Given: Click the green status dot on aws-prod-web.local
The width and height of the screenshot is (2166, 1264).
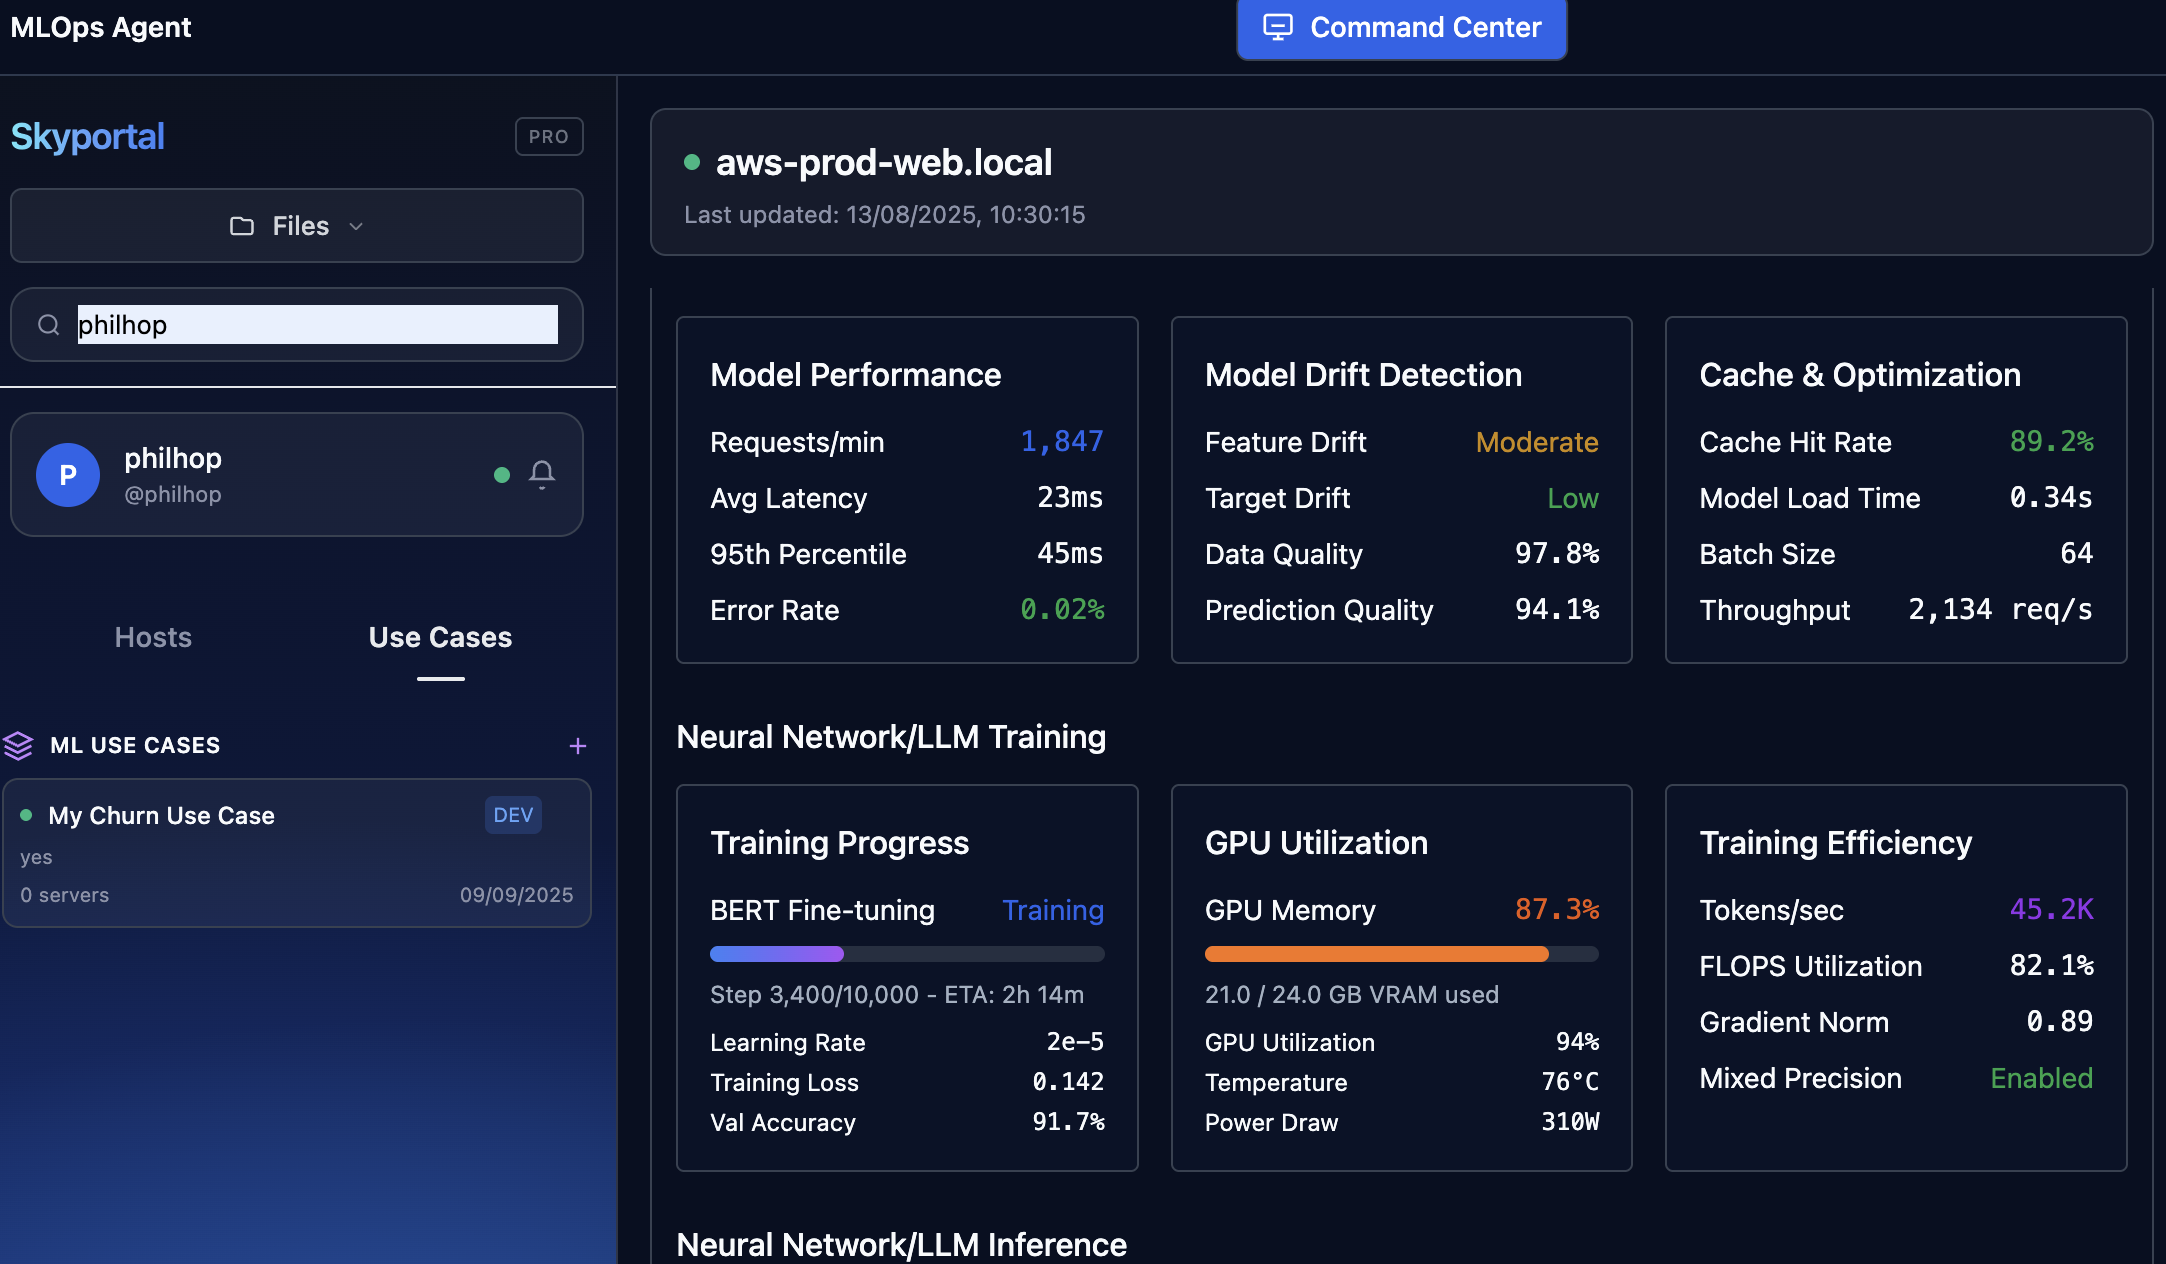Looking at the screenshot, I should coord(691,162).
